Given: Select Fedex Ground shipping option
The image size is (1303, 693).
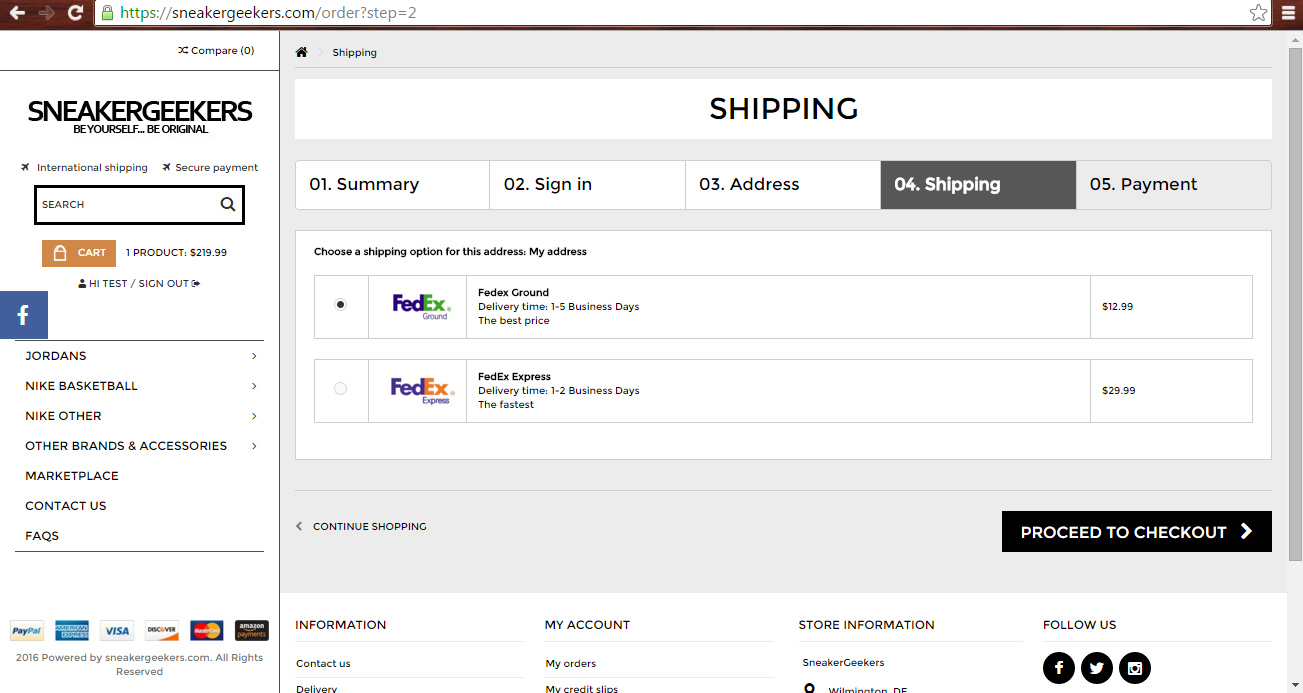Looking at the screenshot, I should coord(341,305).
